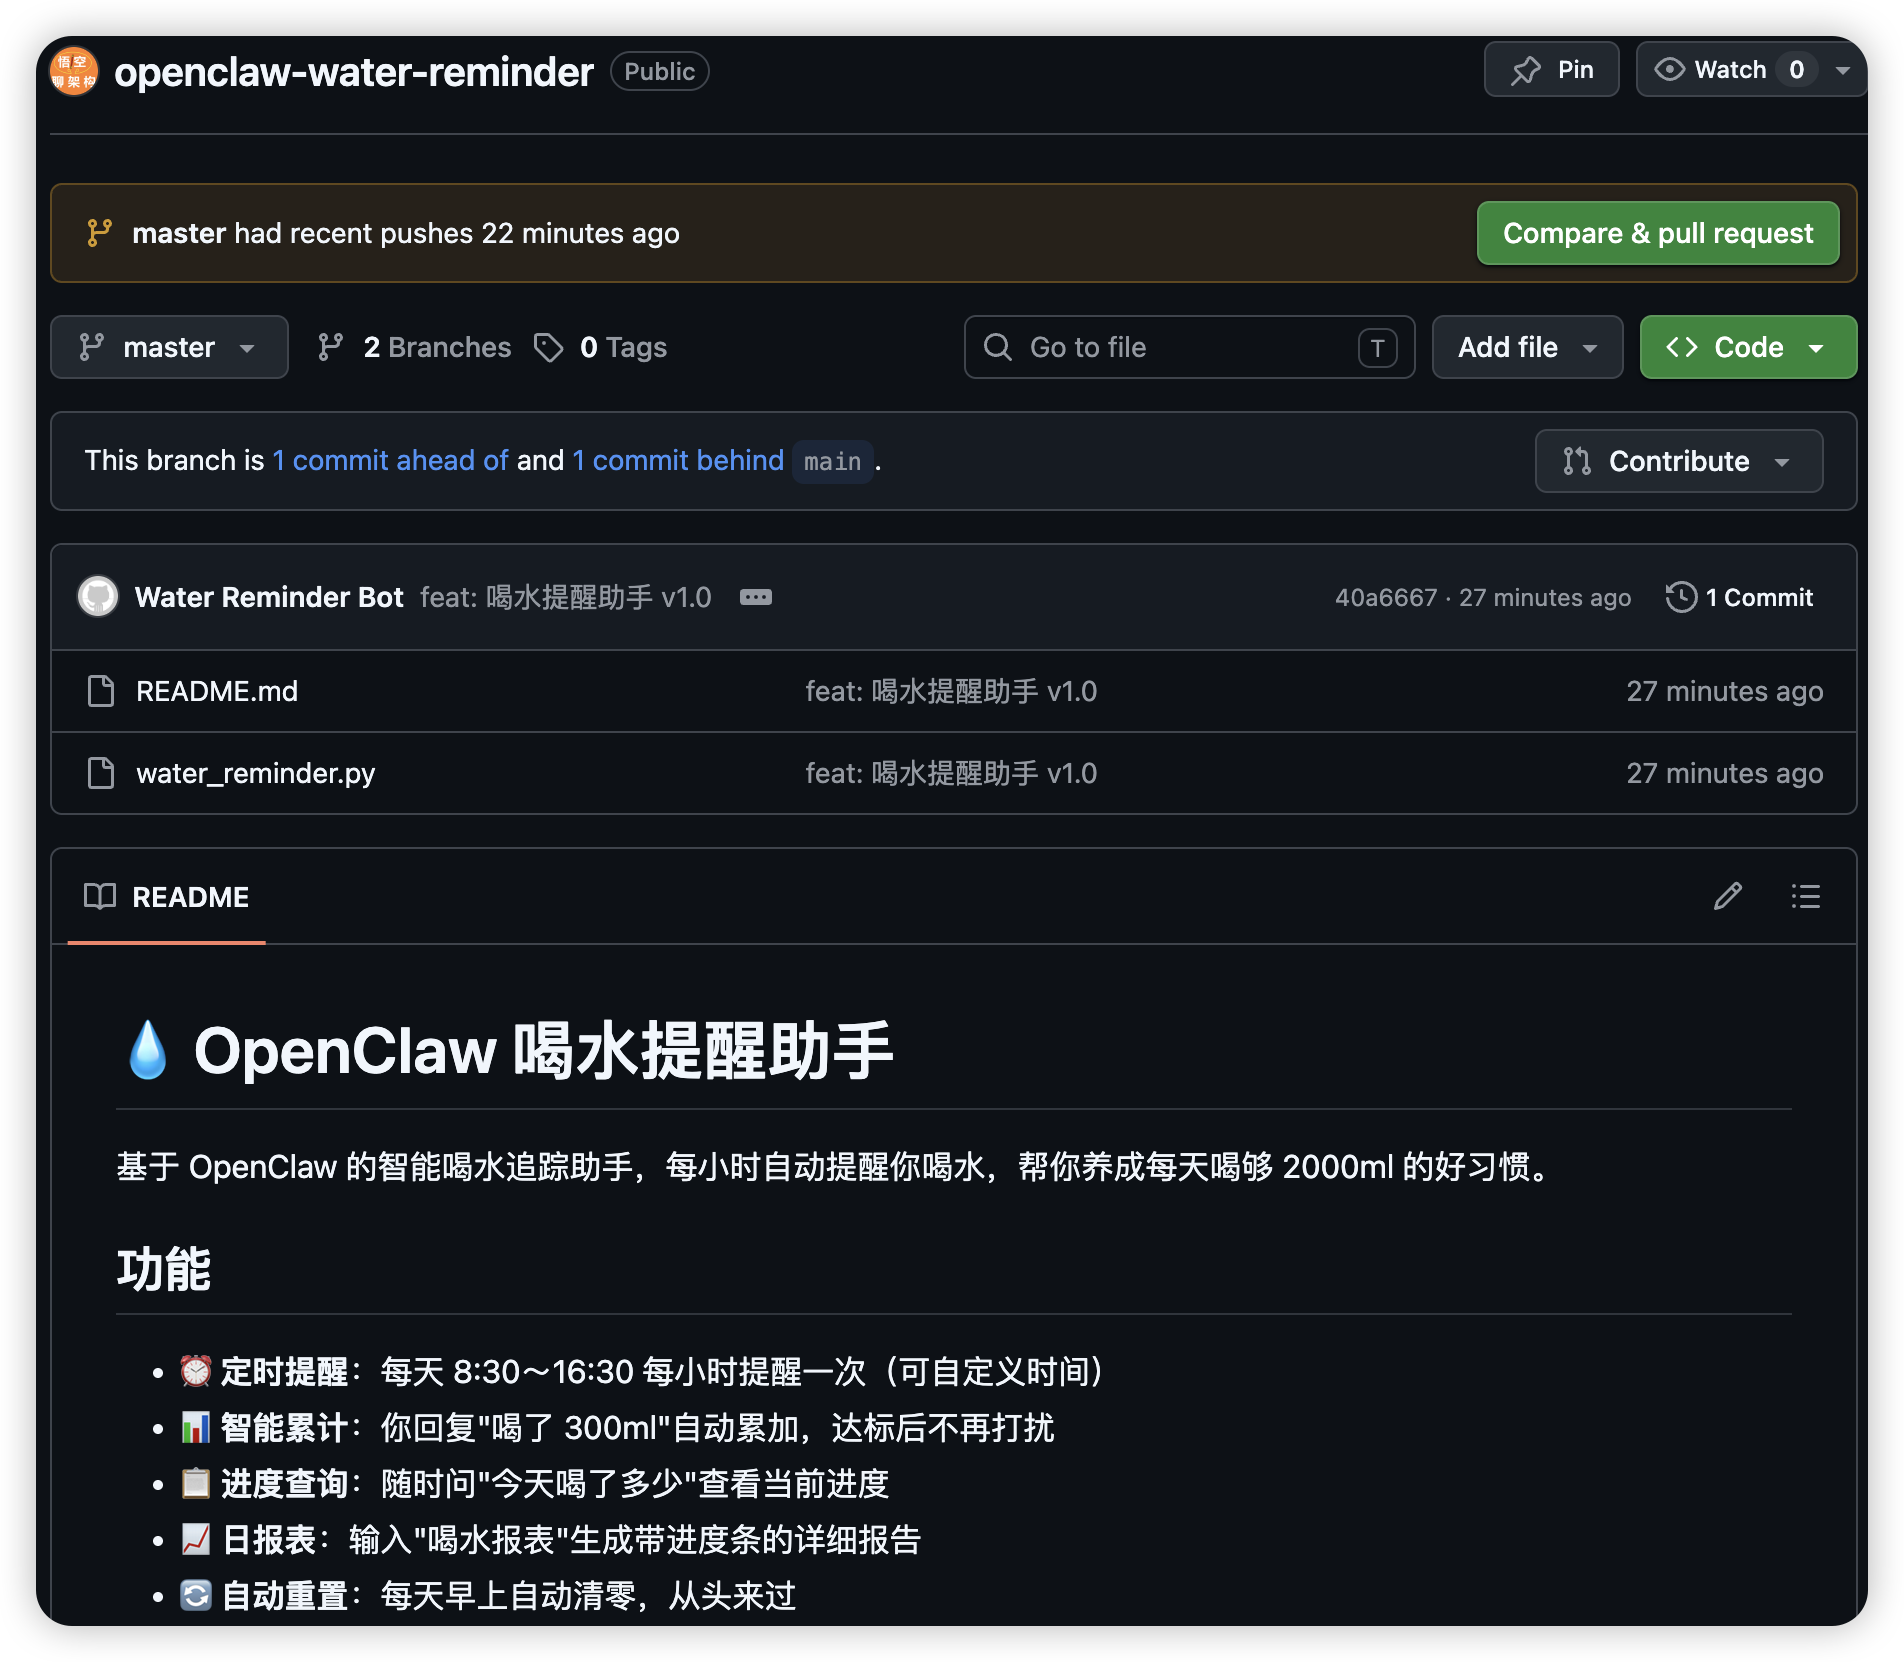Open the README outline list icon
This screenshot has width=1904, height=1662.
pos(1805,896)
